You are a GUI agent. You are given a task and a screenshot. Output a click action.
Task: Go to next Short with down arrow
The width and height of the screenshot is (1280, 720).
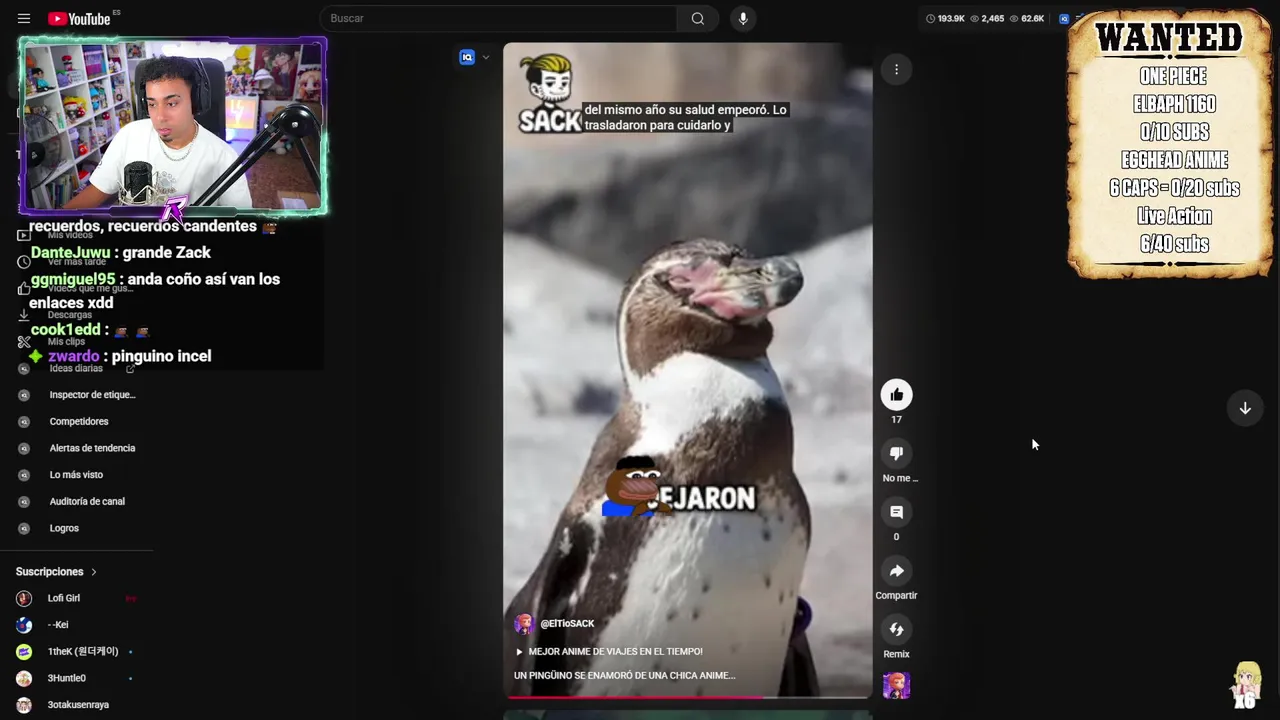pos(1245,408)
